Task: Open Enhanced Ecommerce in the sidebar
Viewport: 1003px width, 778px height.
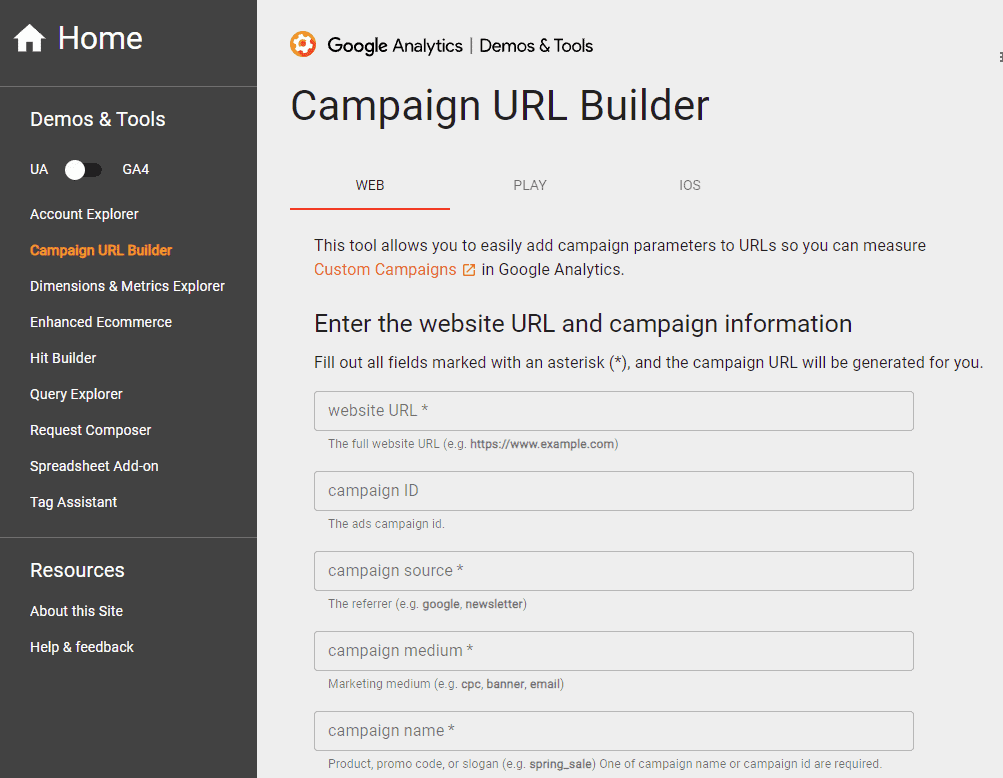Action: (x=101, y=322)
